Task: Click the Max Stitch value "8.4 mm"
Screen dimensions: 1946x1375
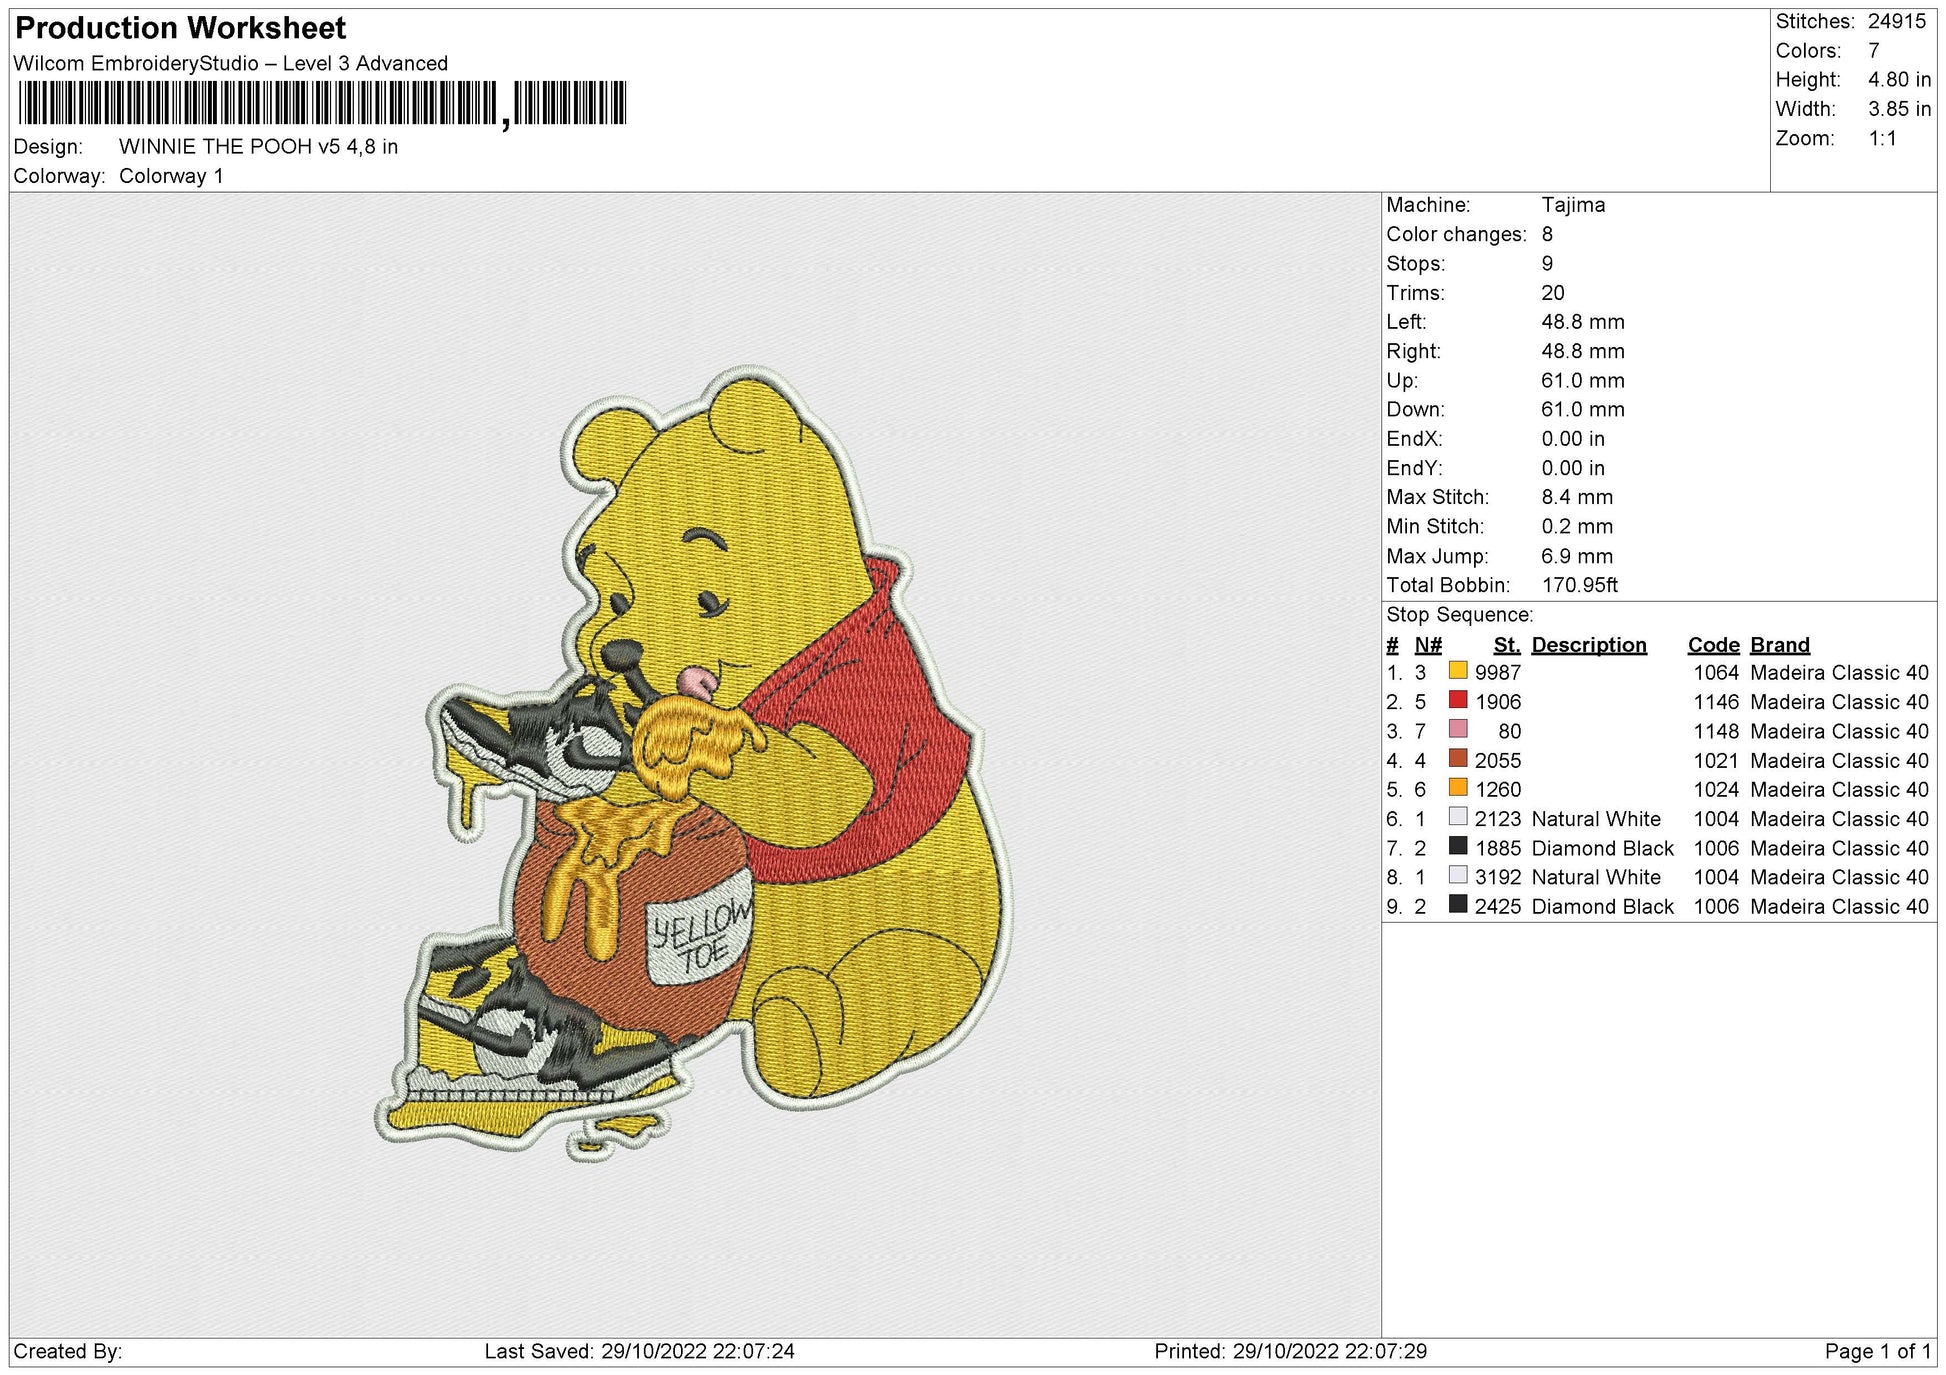Action: [x=1577, y=497]
